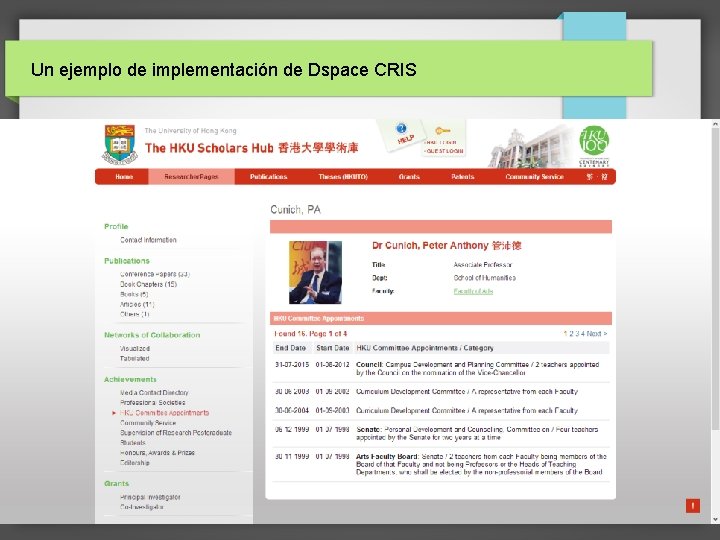Open Honours, Awards & Prizes link
The width and height of the screenshot is (720, 540).
click(158, 453)
